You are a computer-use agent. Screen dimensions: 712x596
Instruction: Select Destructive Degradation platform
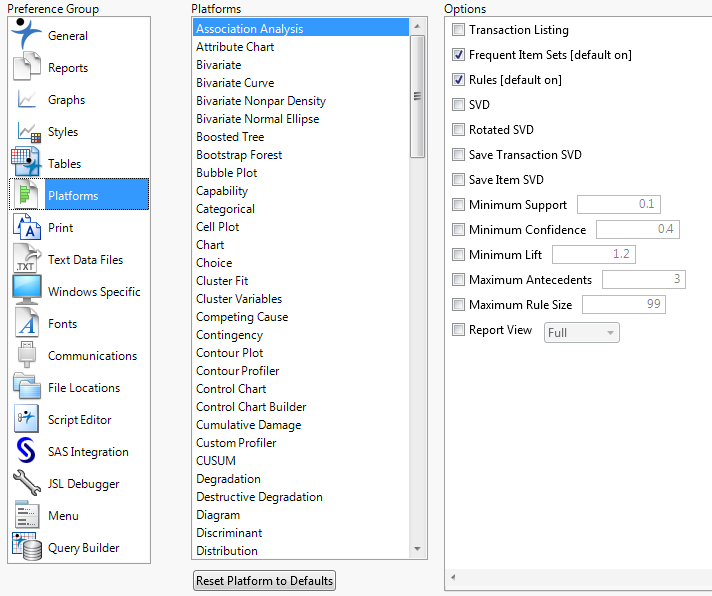(301, 497)
